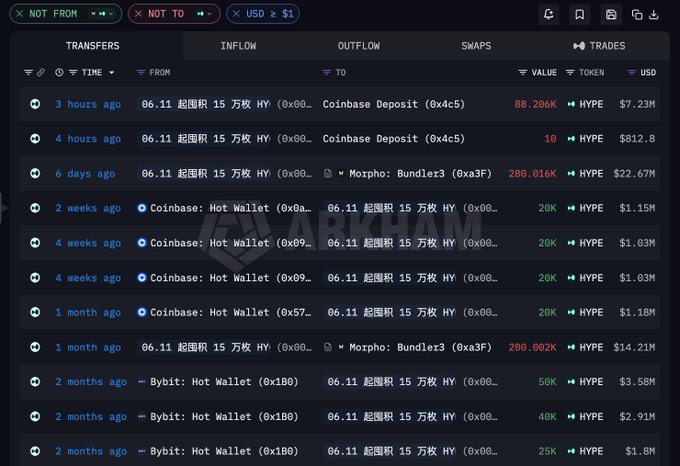Click chain icon on 3 hours ago row
Screen dimensions: 680x466
[x=35, y=104]
